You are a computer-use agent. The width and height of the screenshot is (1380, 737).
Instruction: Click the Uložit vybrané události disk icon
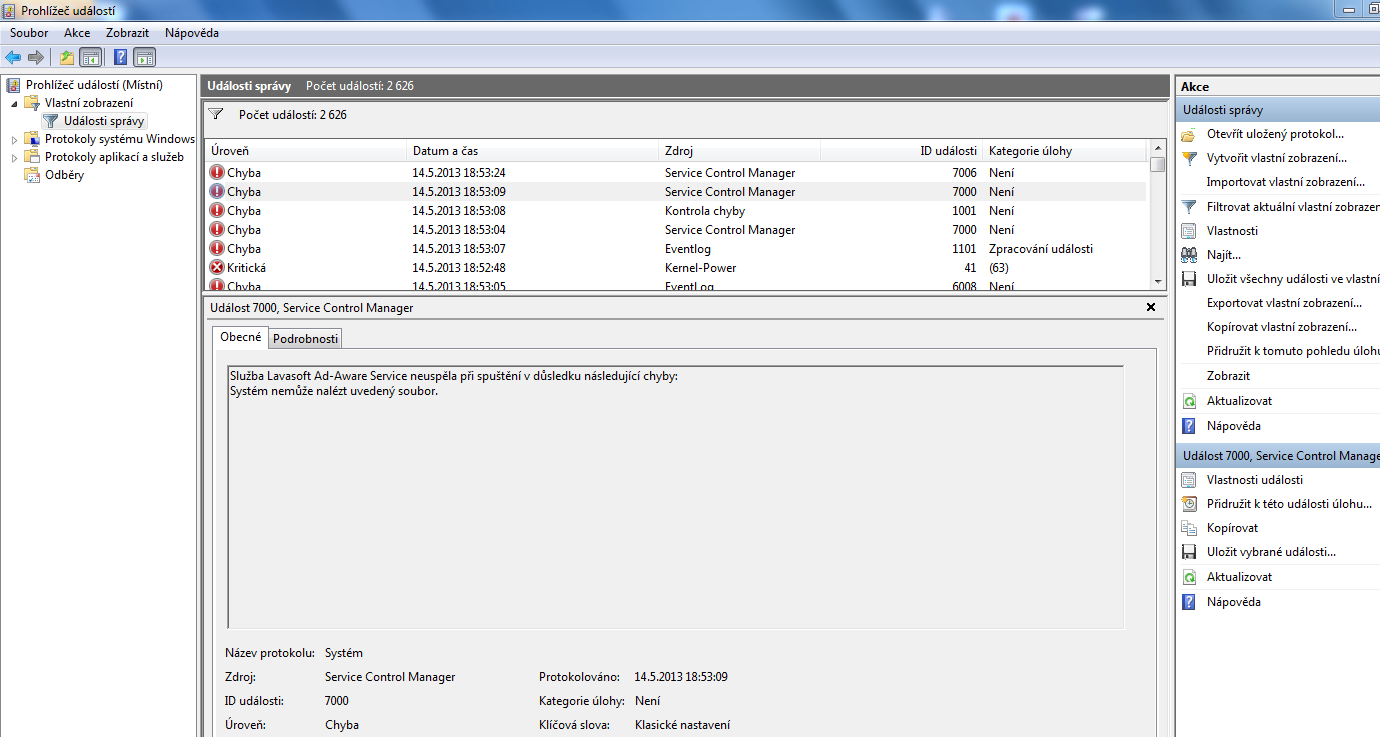coord(1189,552)
